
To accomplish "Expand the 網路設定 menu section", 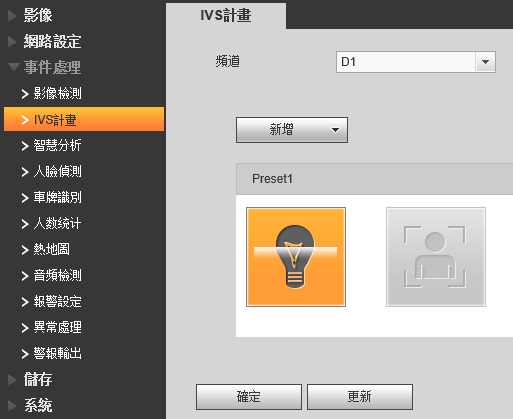I will click(x=44, y=41).
